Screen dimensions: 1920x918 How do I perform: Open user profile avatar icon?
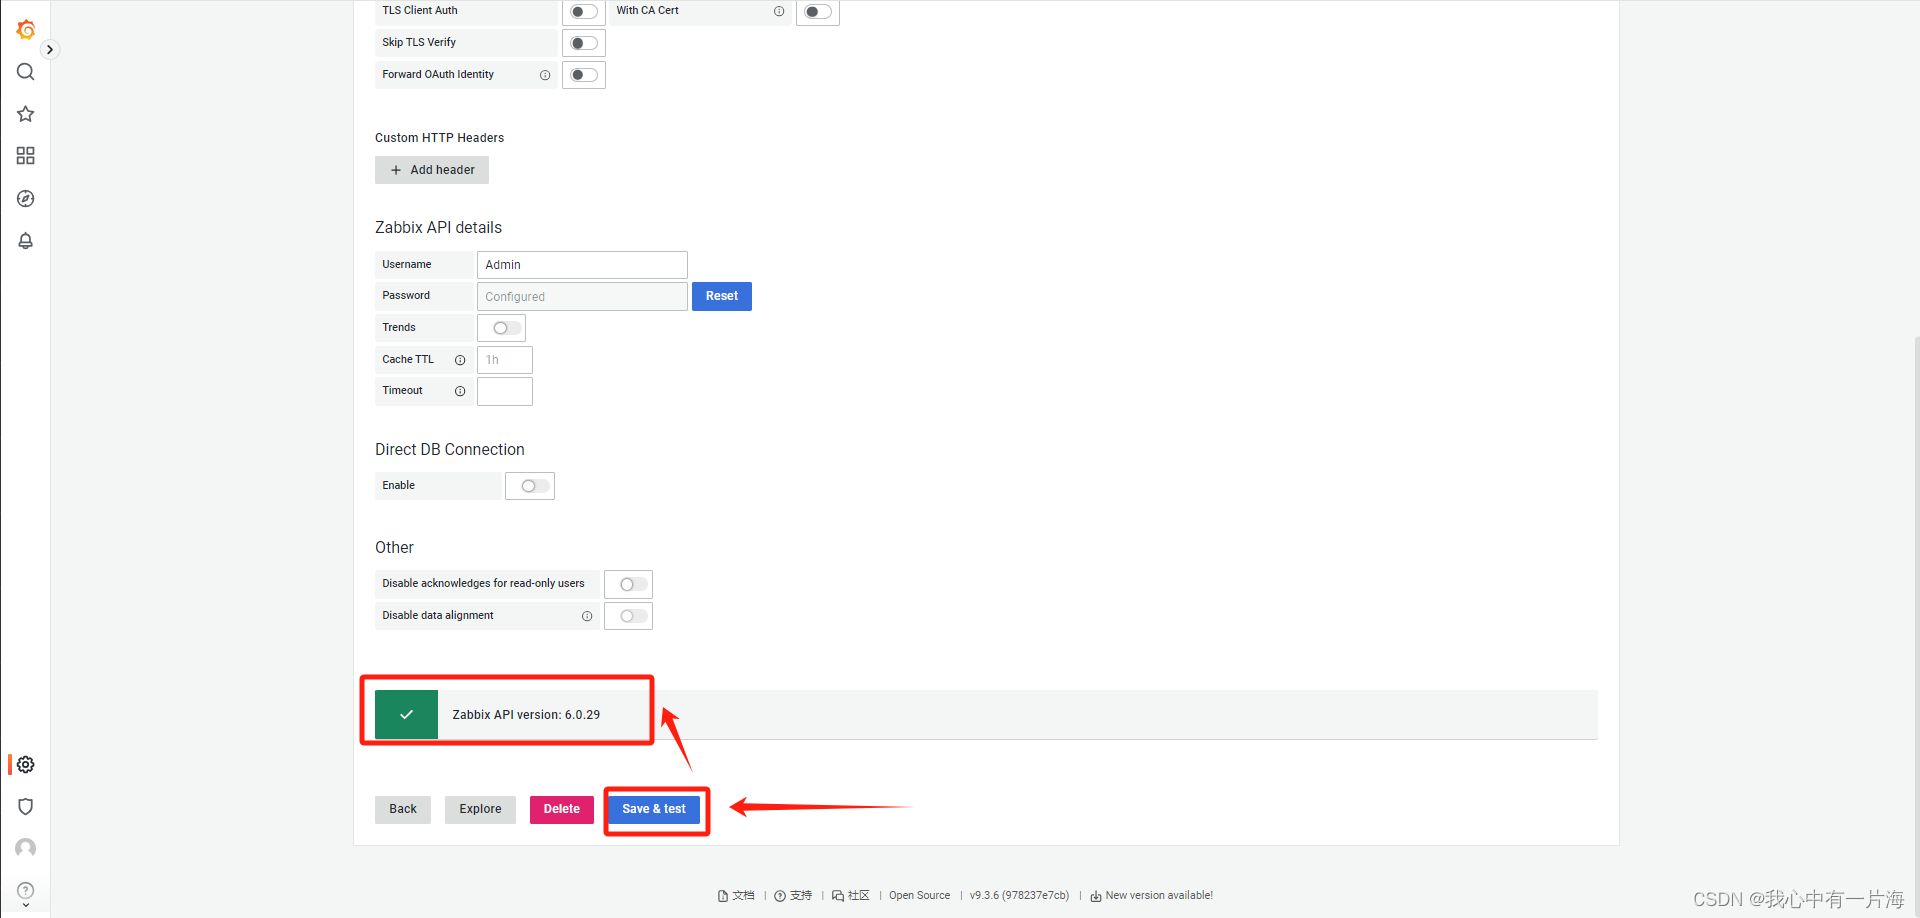[26, 849]
